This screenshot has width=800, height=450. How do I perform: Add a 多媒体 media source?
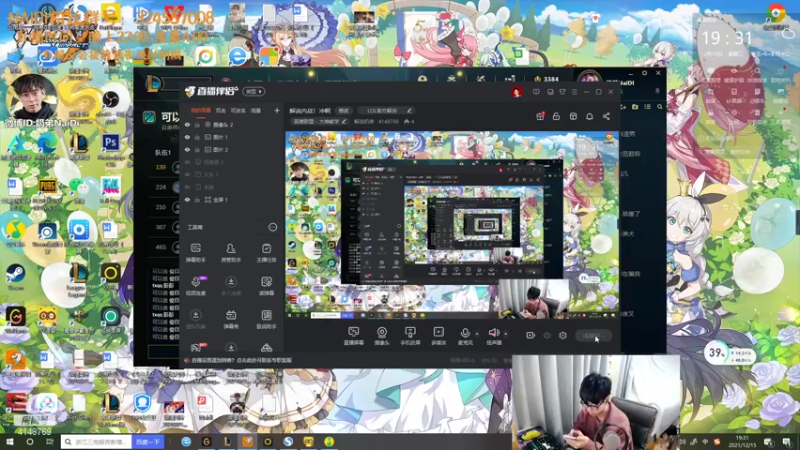pyautogui.click(x=438, y=336)
